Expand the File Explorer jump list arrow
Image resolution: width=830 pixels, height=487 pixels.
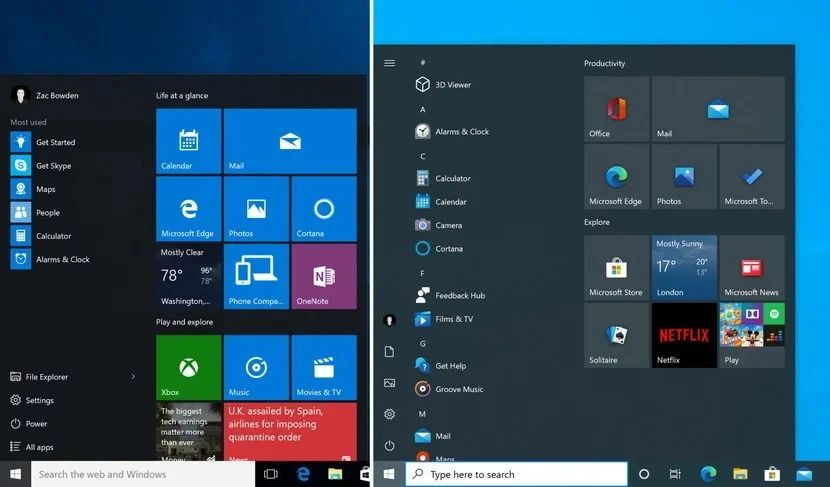click(x=133, y=376)
